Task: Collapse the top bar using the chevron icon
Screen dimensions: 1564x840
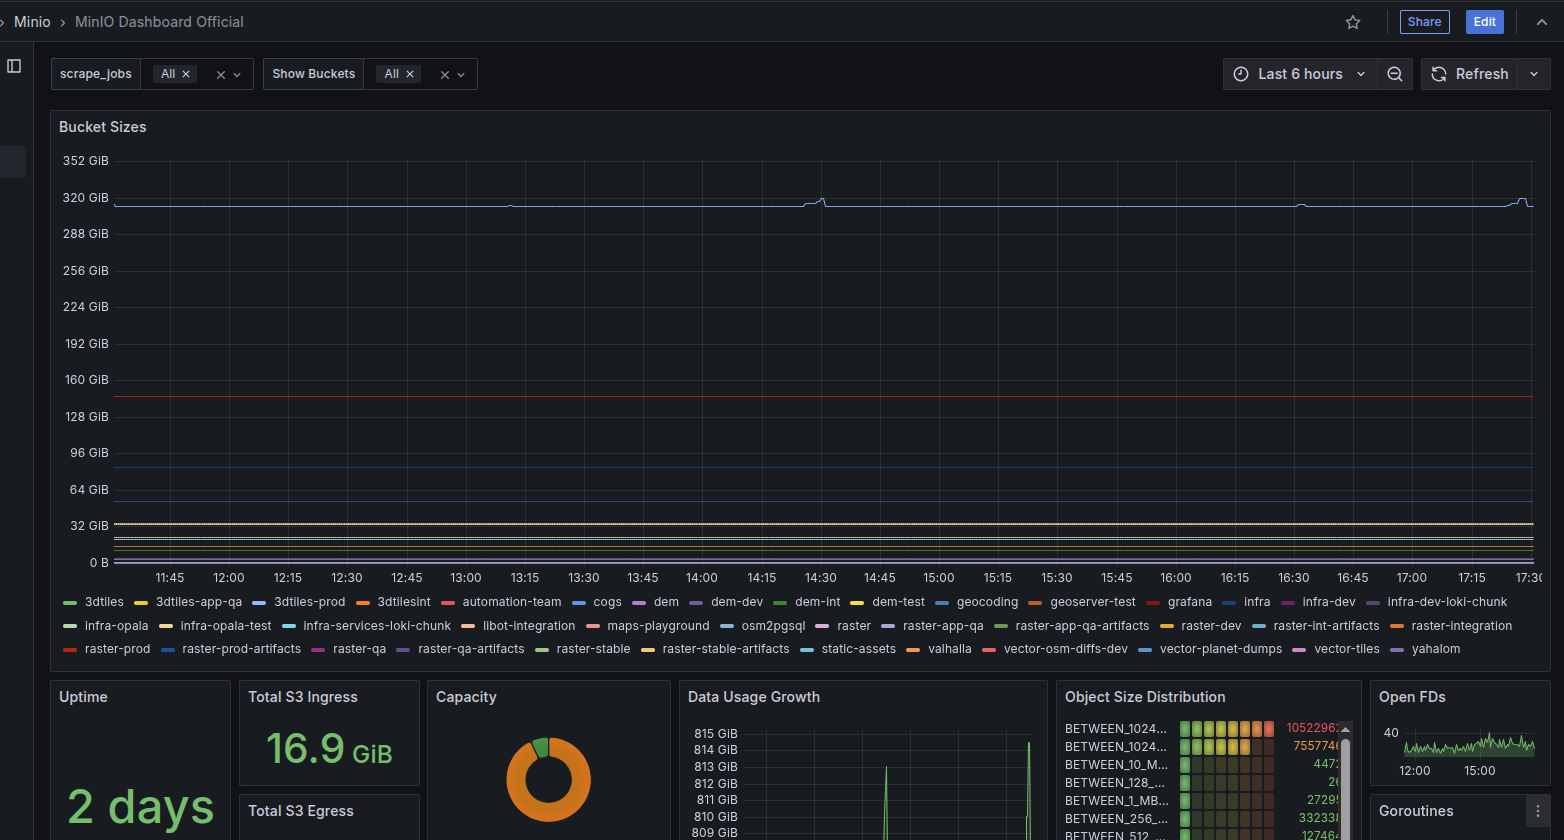Action: click(1541, 21)
